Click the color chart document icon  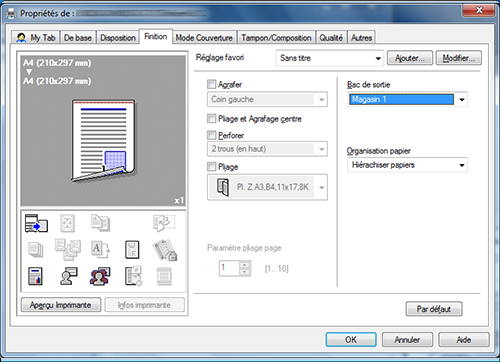tap(36, 276)
